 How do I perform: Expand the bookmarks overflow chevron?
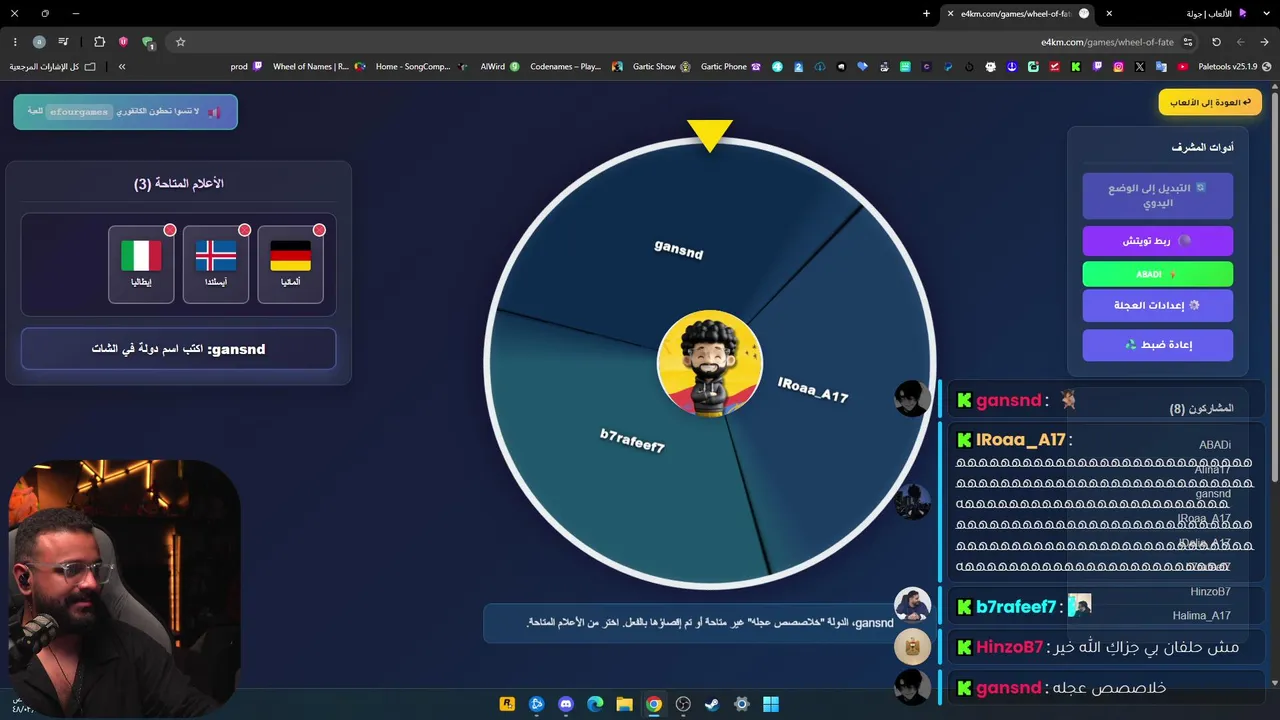click(122, 67)
